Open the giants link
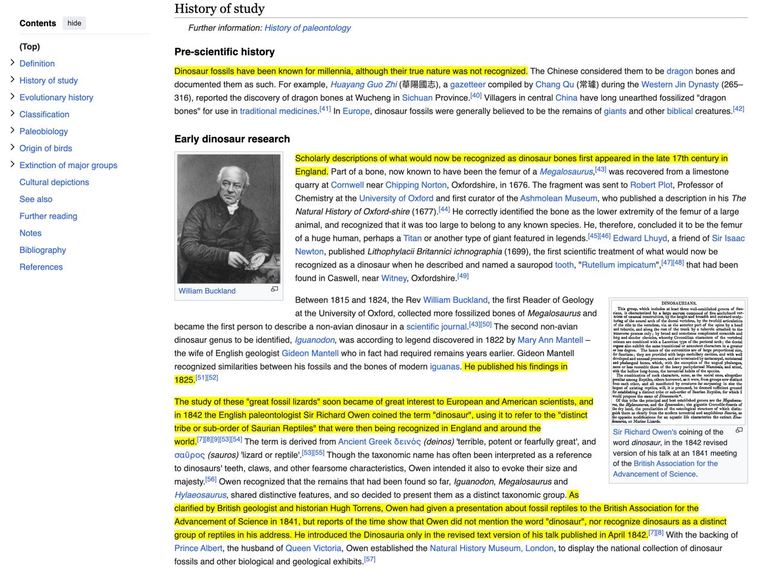Viewport: 762px width, 573px height. (615, 111)
